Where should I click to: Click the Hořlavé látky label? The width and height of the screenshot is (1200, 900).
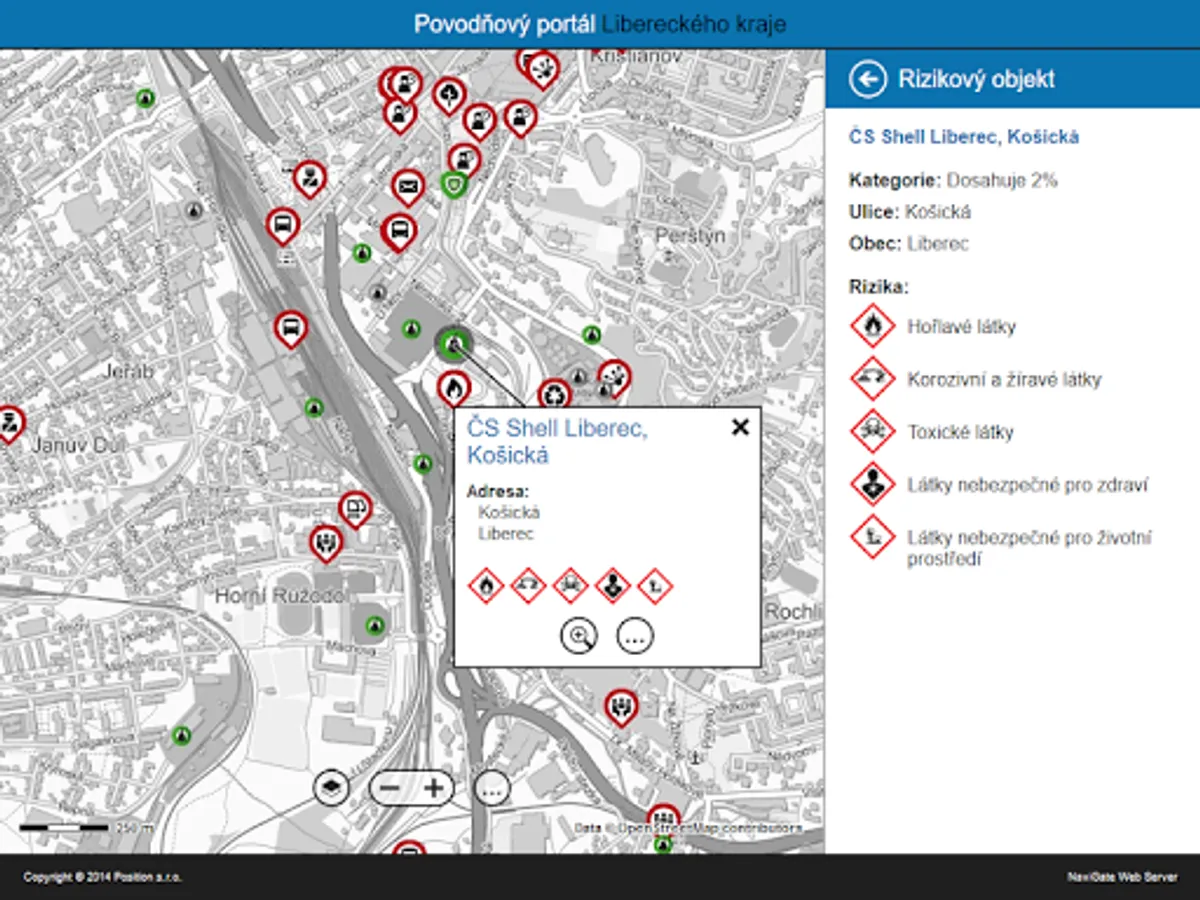pos(961,326)
